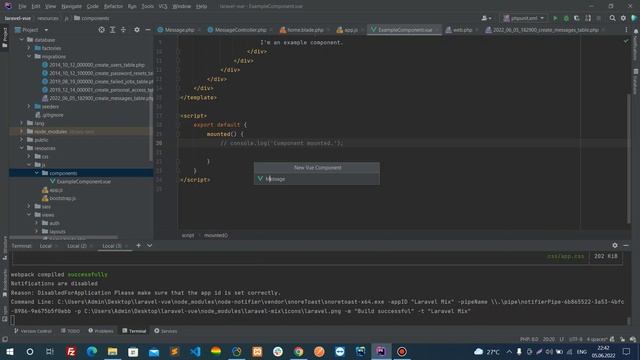640x360 pixels.
Task: Collapse the database folder
Action: [22, 40]
